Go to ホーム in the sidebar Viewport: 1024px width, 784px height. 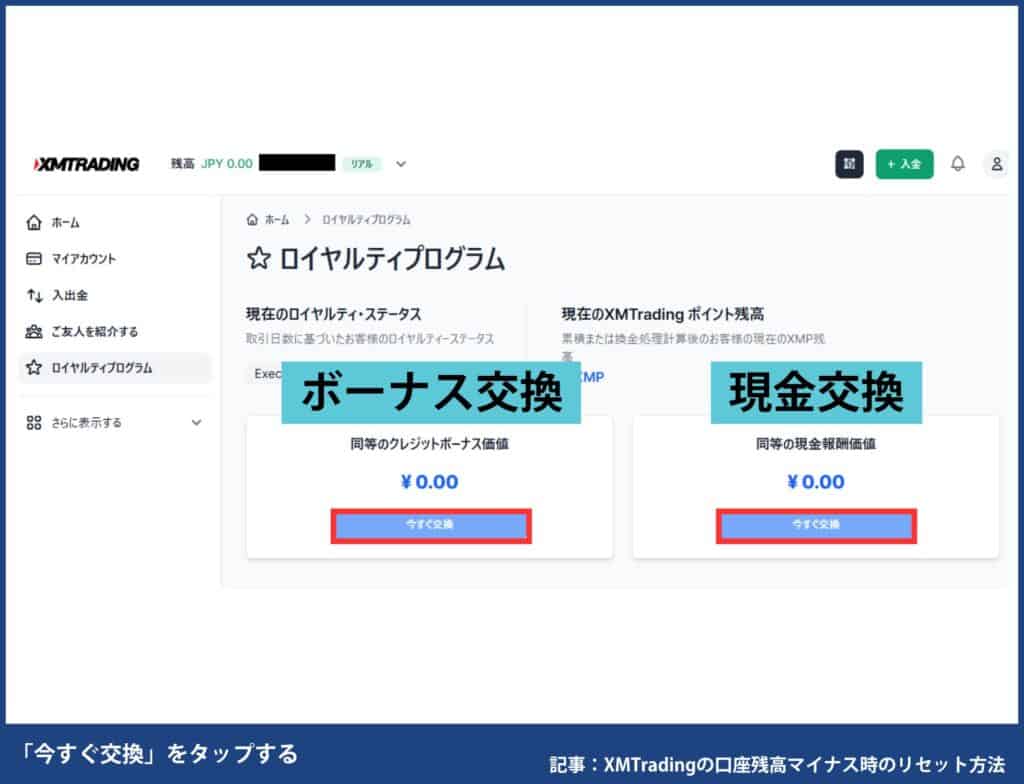click(x=115, y=223)
